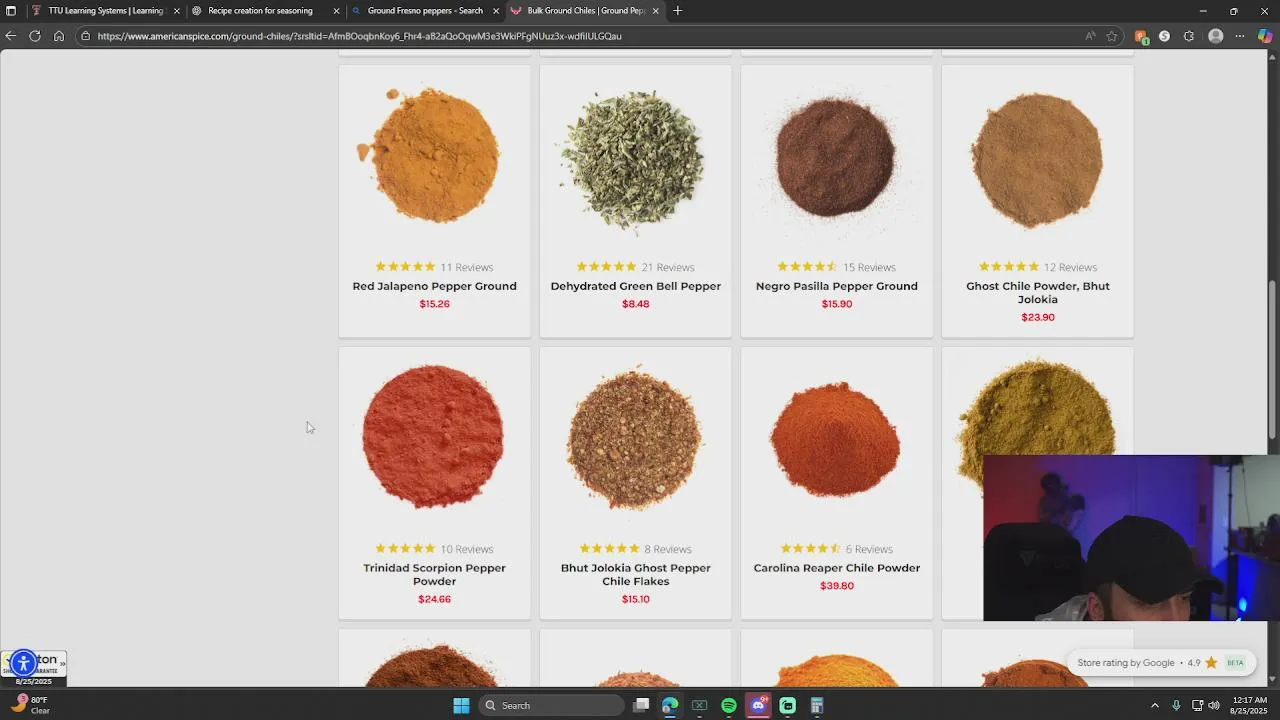Click the $24.66 price of Trinidad Scorpion

435,599
